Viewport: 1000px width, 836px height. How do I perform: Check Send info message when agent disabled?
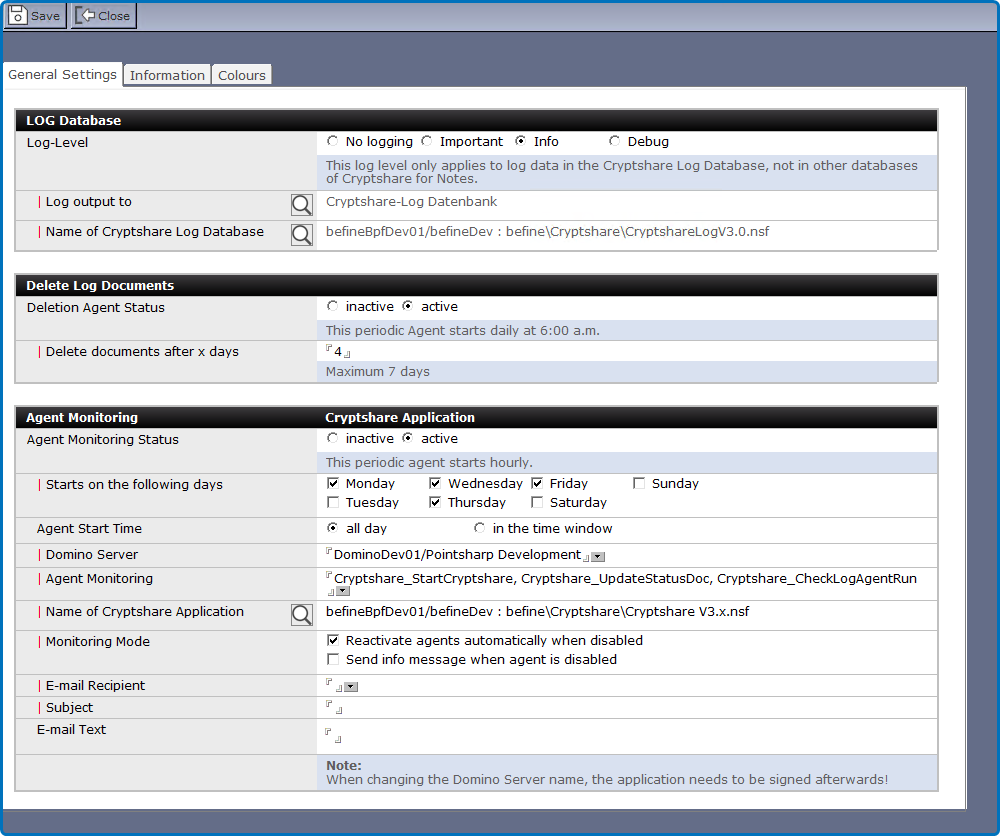(x=334, y=660)
